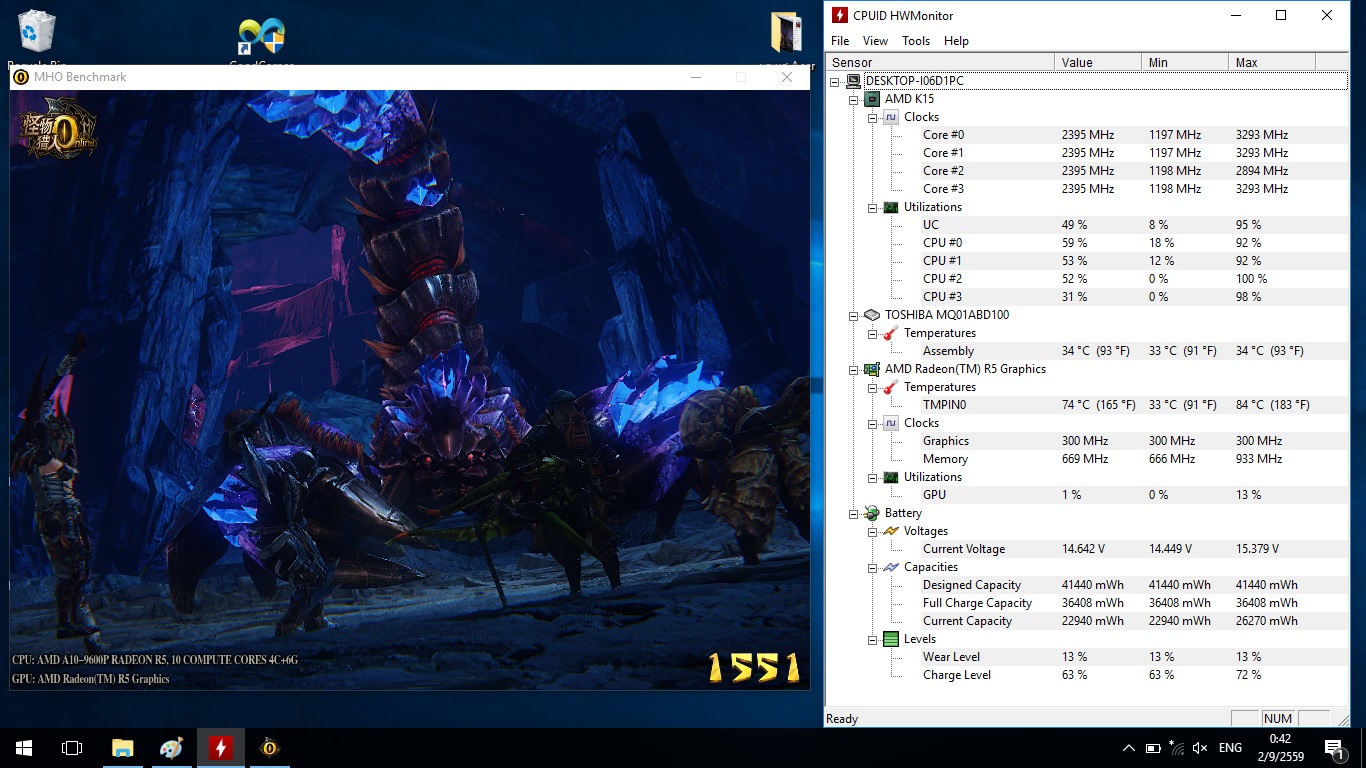This screenshot has height=768, width=1366.
Task: Click the Task View icon
Action: tap(72, 747)
